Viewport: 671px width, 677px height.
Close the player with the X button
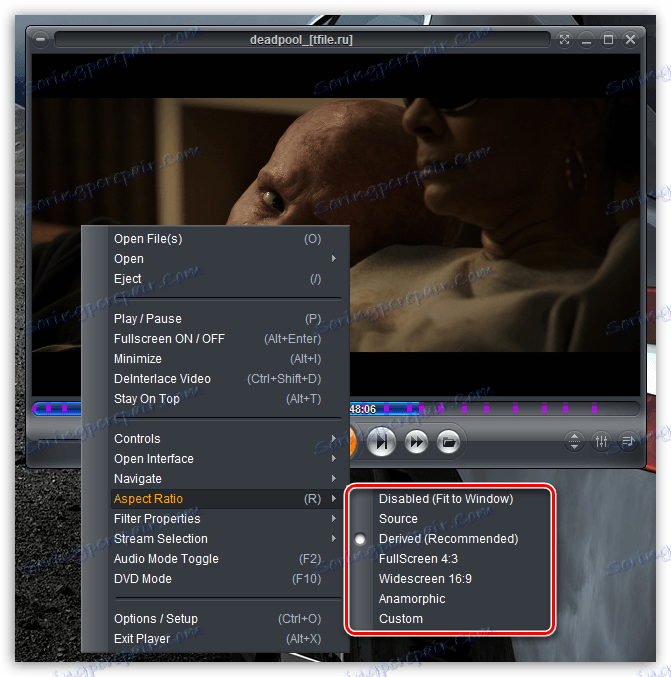pyautogui.click(x=630, y=40)
